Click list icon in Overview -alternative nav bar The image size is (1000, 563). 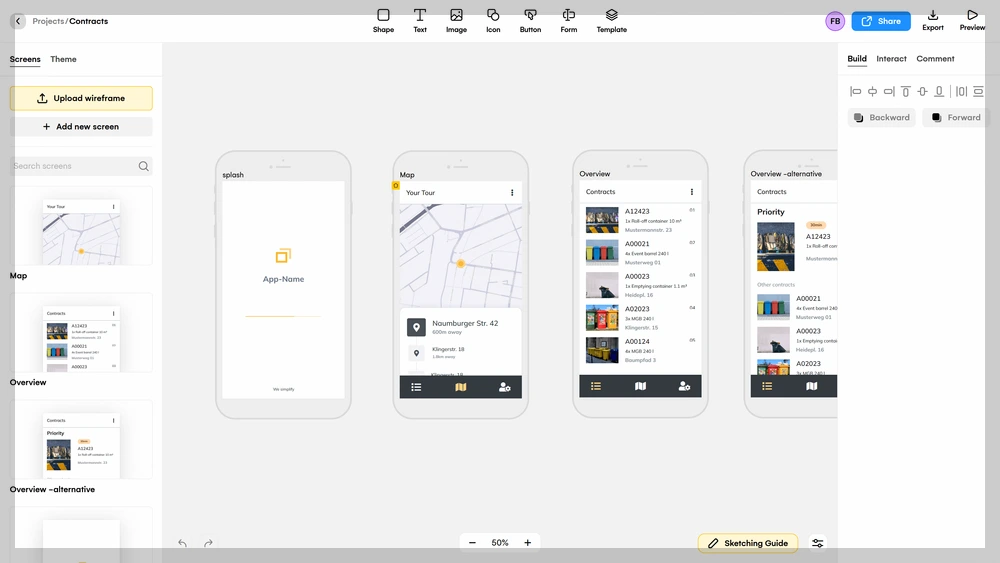click(767, 386)
